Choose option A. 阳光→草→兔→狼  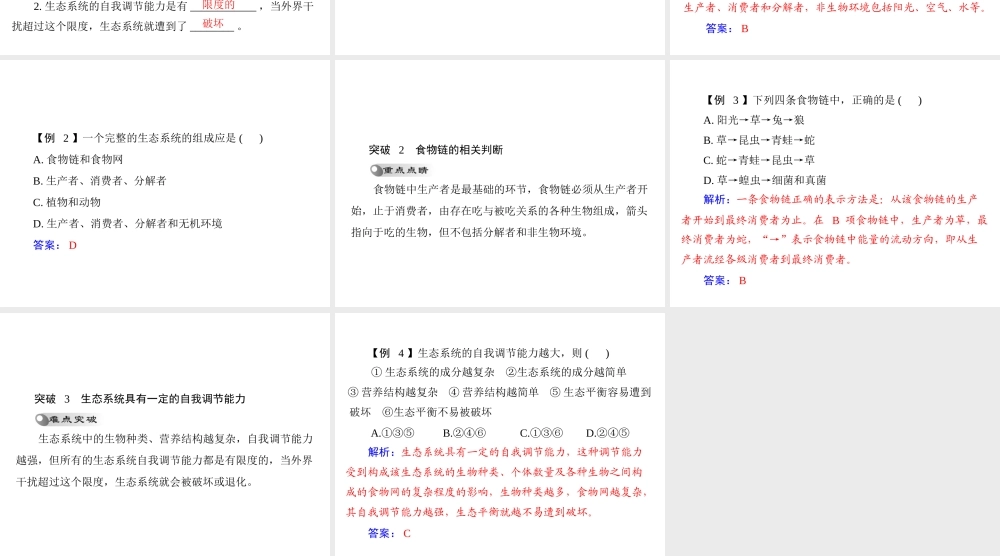tap(754, 120)
